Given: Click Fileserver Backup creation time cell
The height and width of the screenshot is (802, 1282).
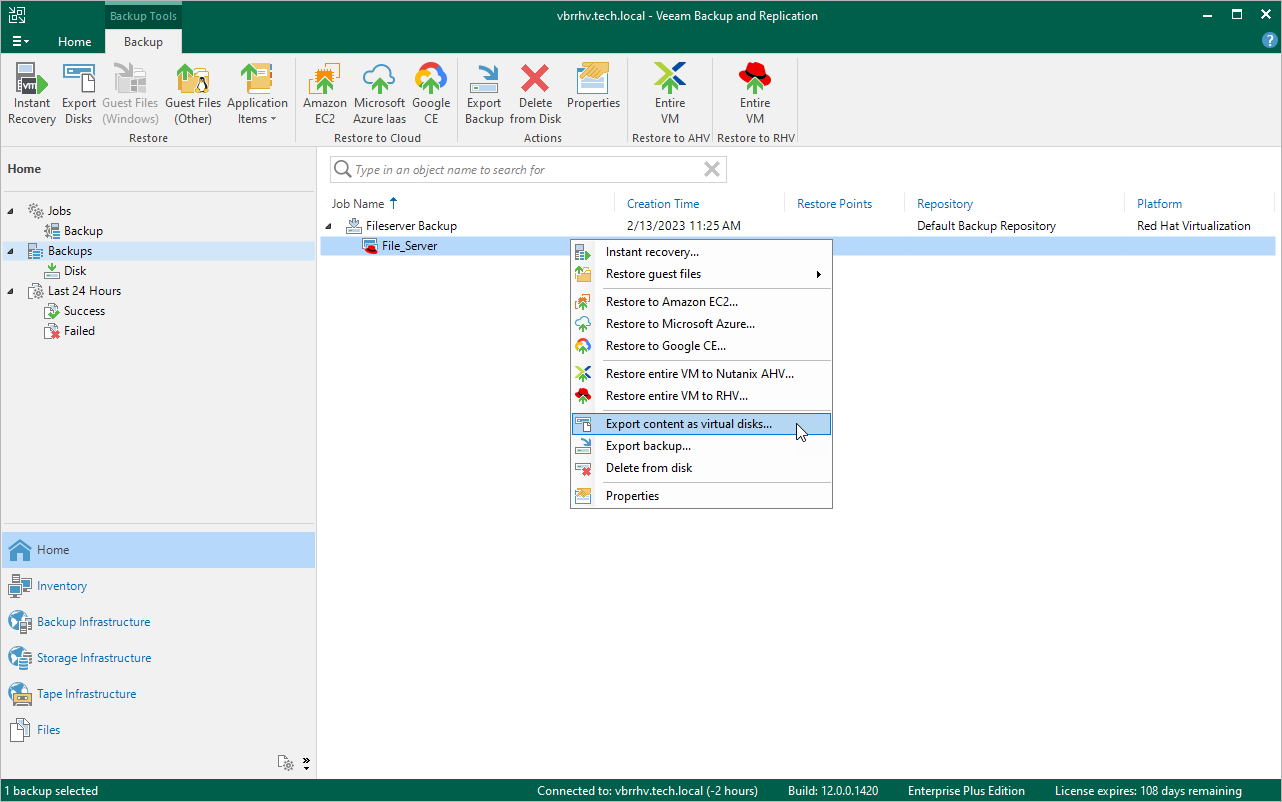Looking at the screenshot, I should [x=684, y=226].
